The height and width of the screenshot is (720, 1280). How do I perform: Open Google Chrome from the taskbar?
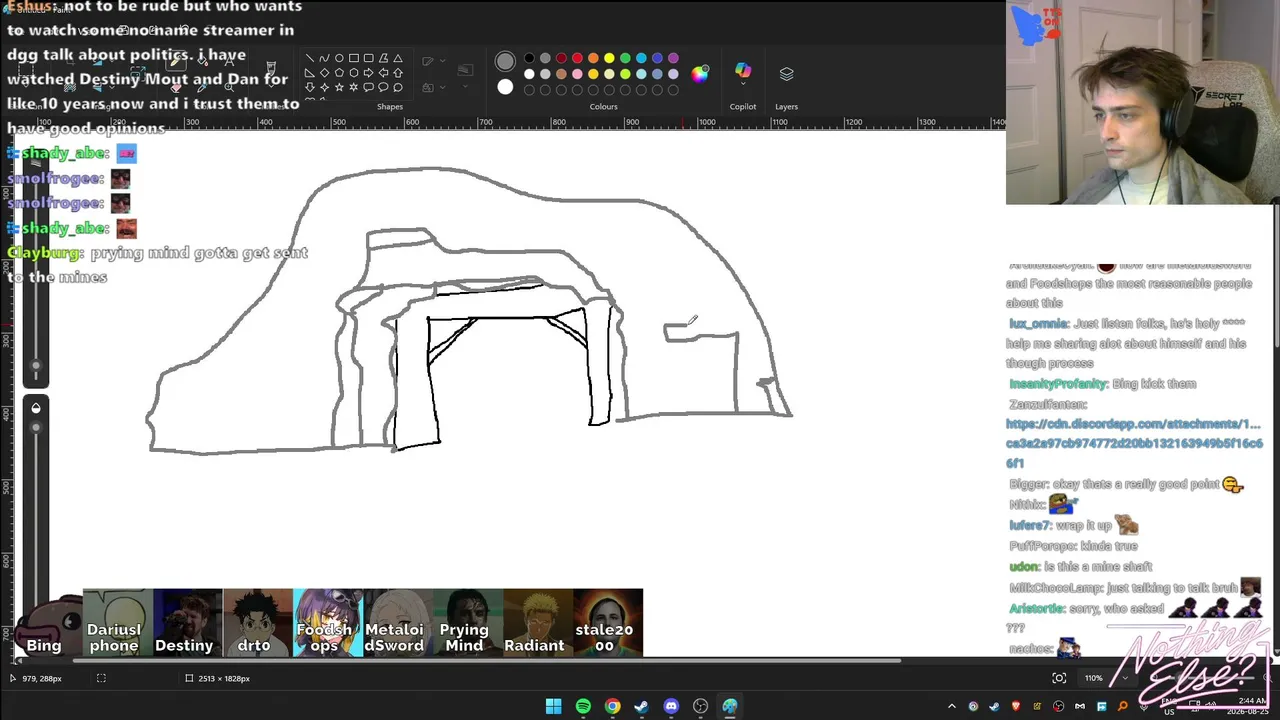[x=612, y=707]
